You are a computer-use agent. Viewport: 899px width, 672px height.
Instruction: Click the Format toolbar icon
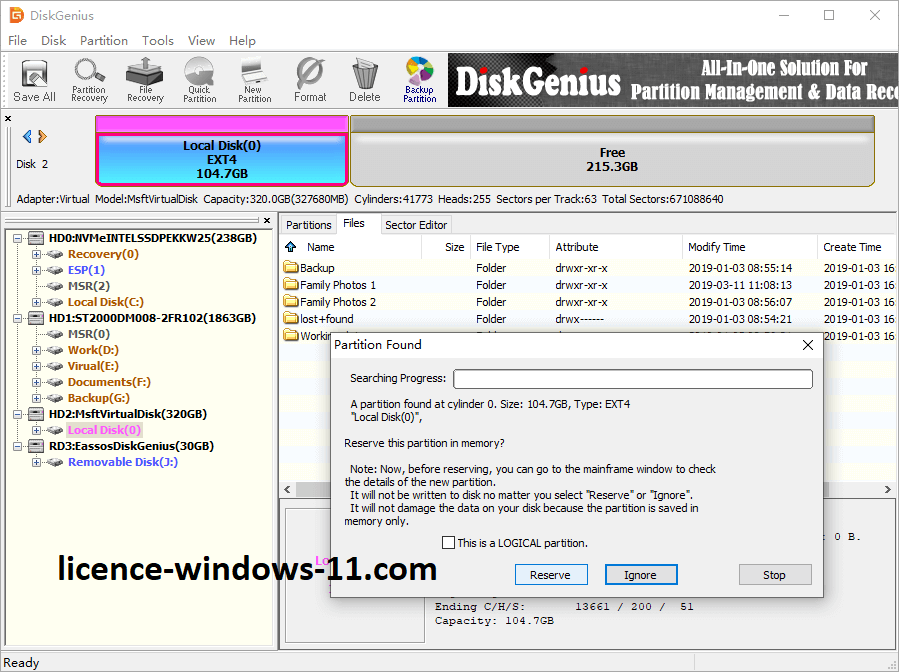pos(310,80)
